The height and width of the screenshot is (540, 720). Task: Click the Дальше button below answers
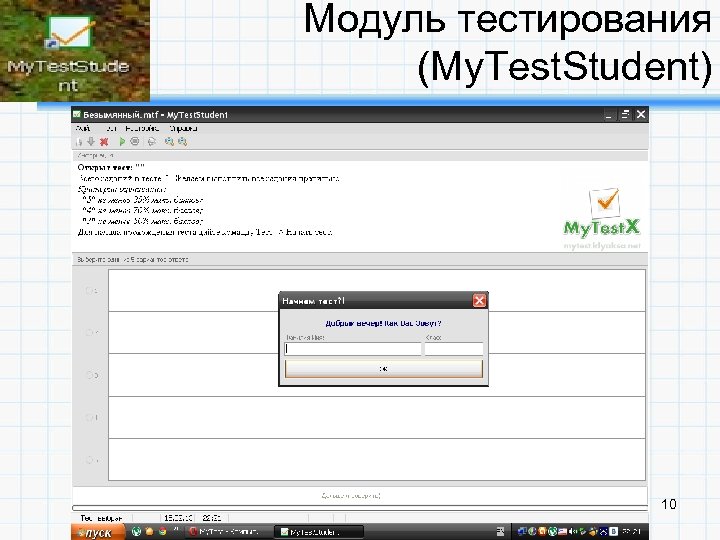351,495
